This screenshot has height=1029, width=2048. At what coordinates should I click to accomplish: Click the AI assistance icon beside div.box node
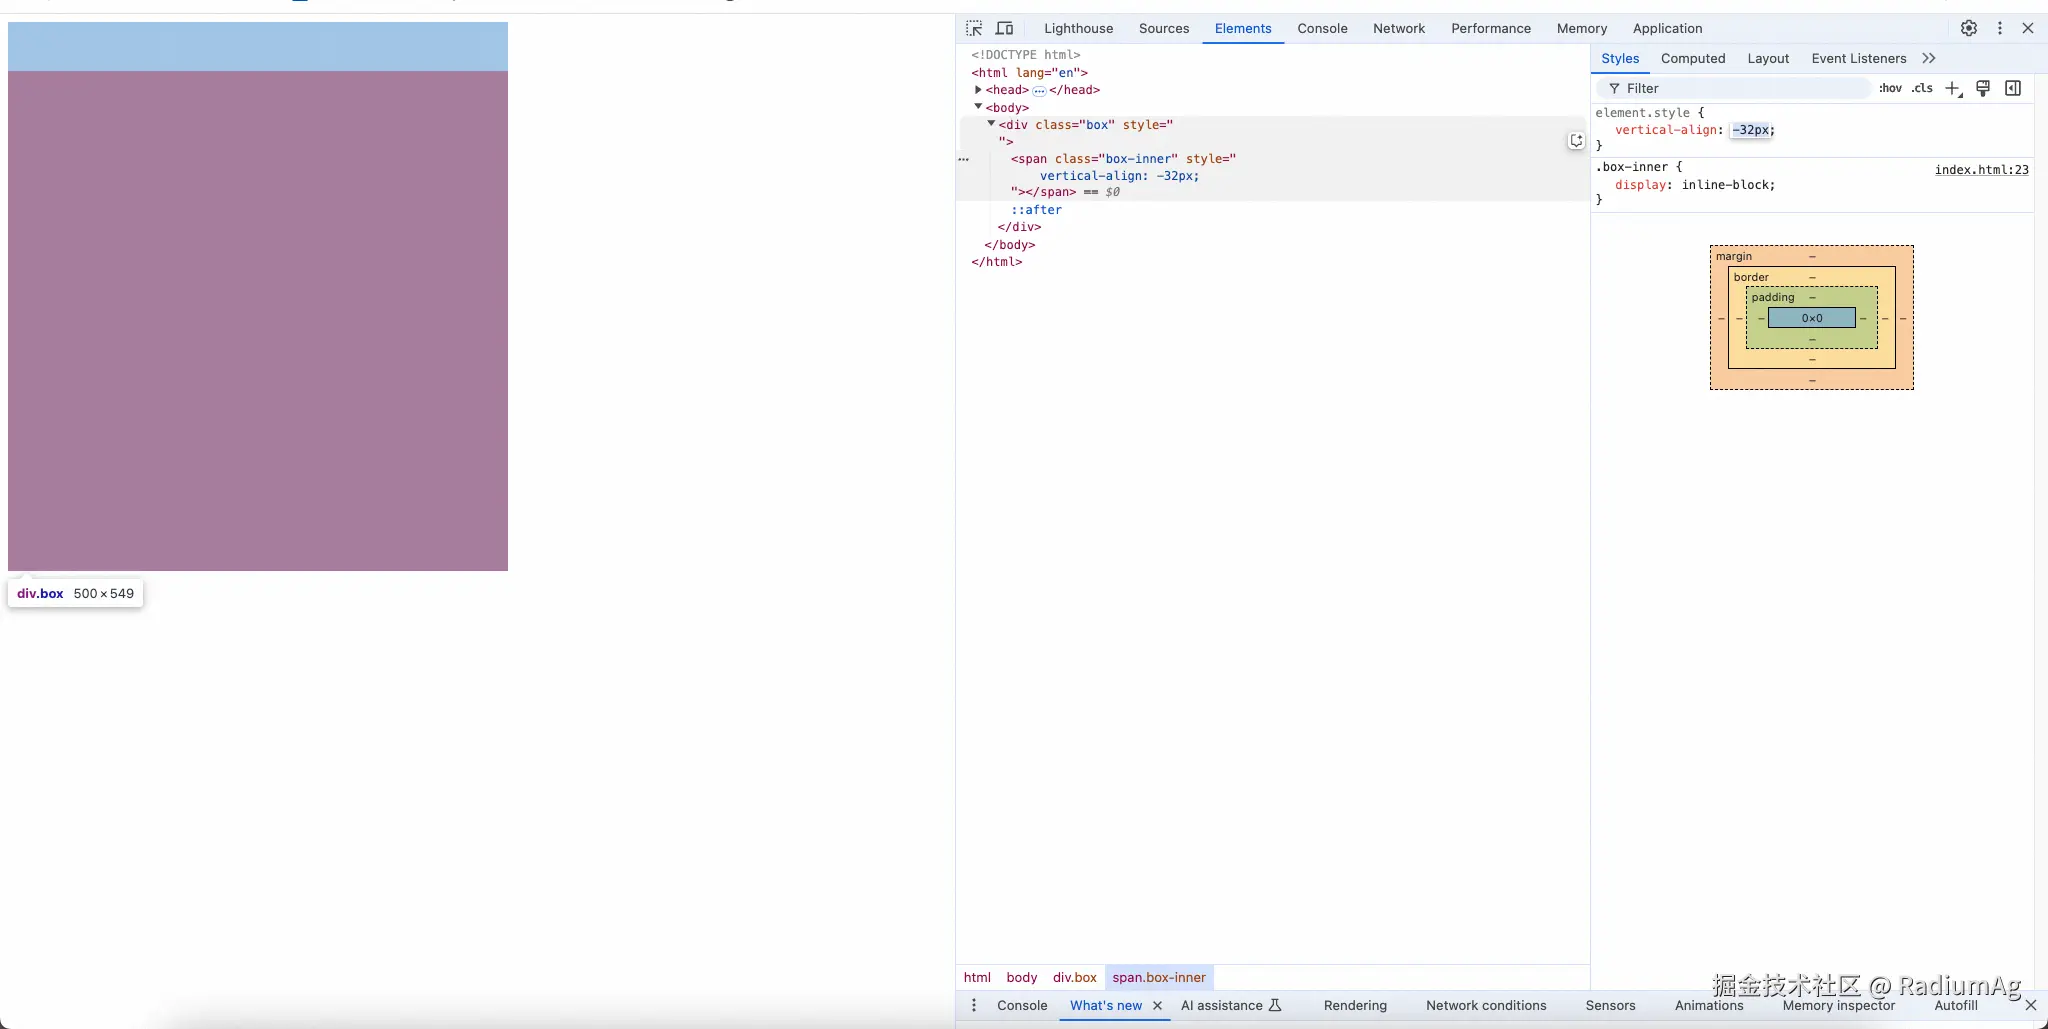[1576, 141]
